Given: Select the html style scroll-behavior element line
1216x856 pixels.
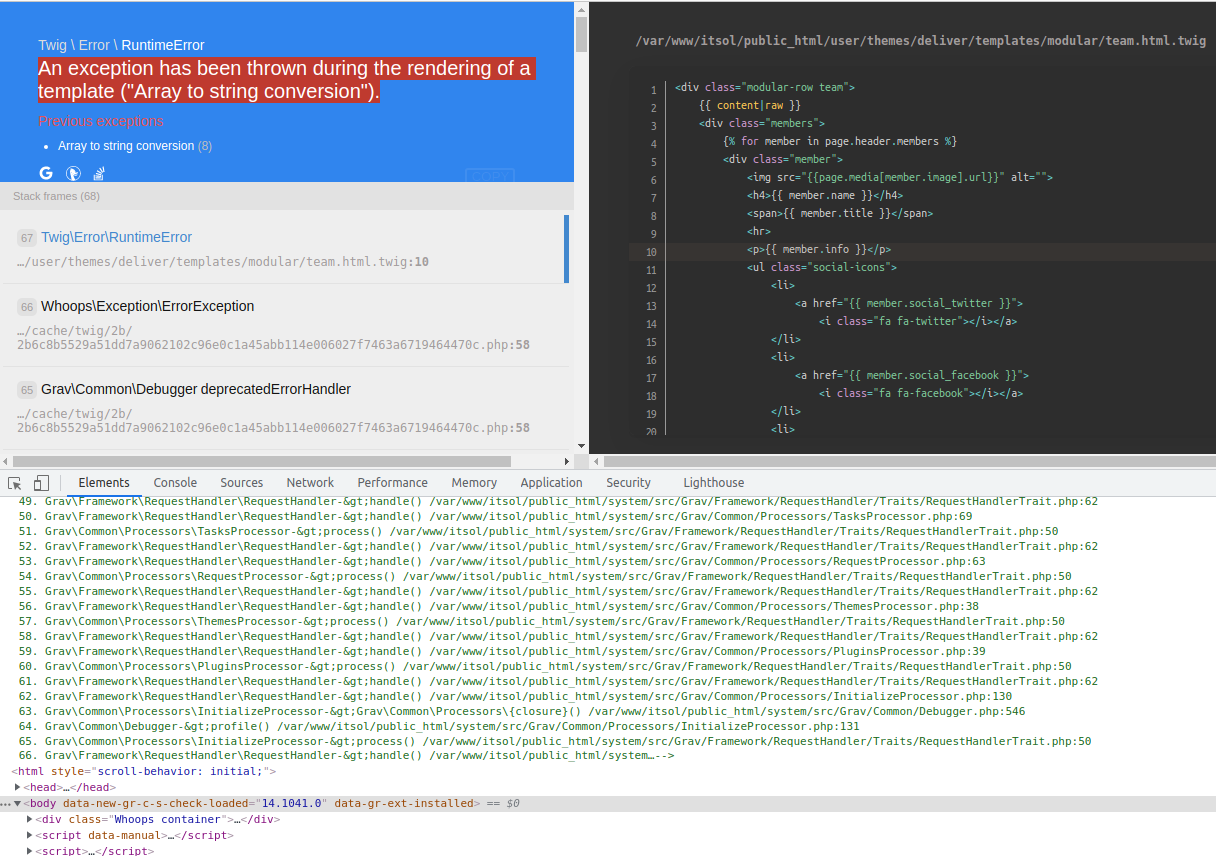Looking at the screenshot, I should click(x=143, y=772).
